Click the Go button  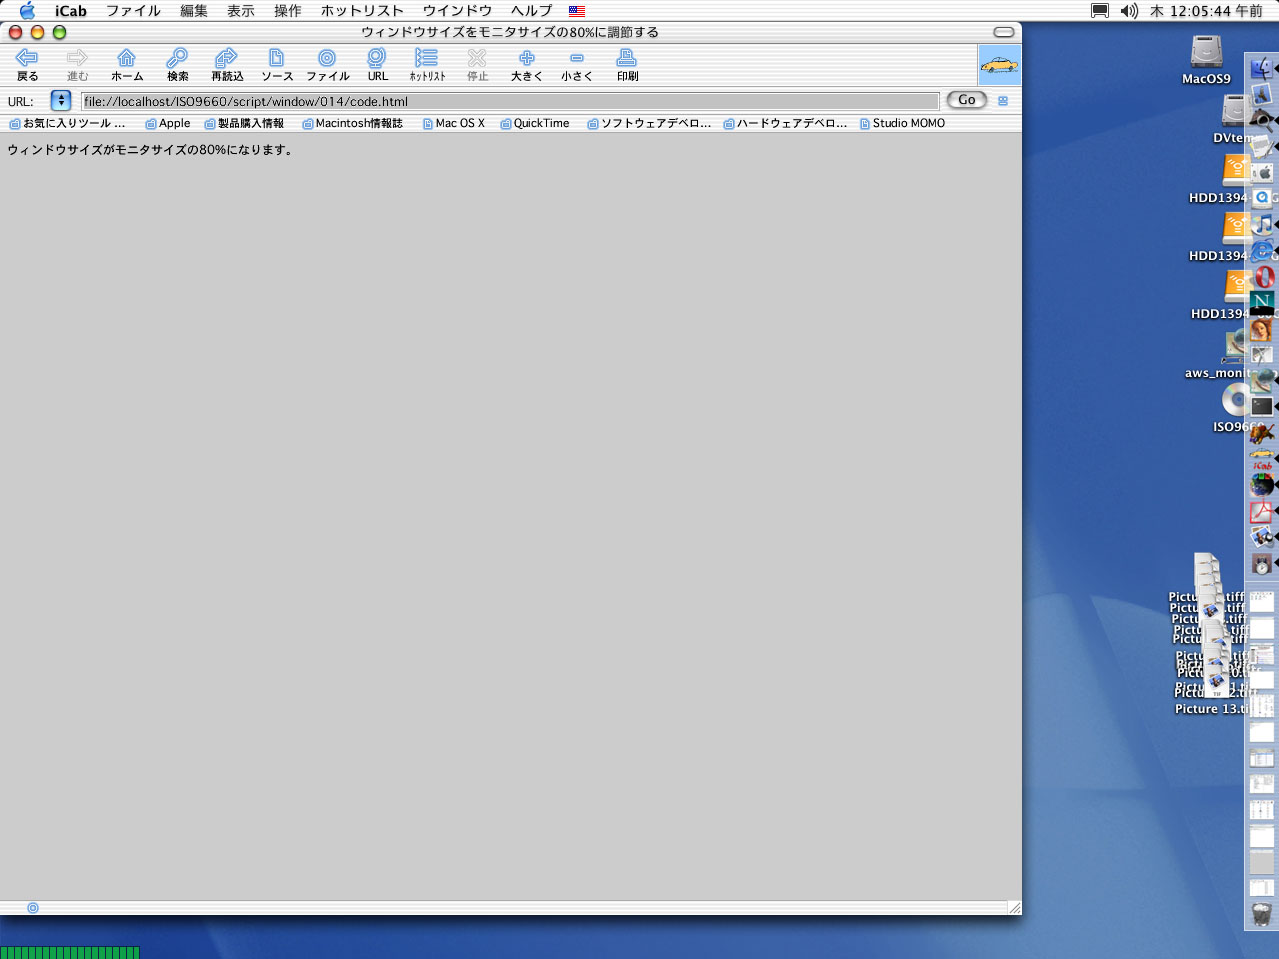tap(967, 100)
